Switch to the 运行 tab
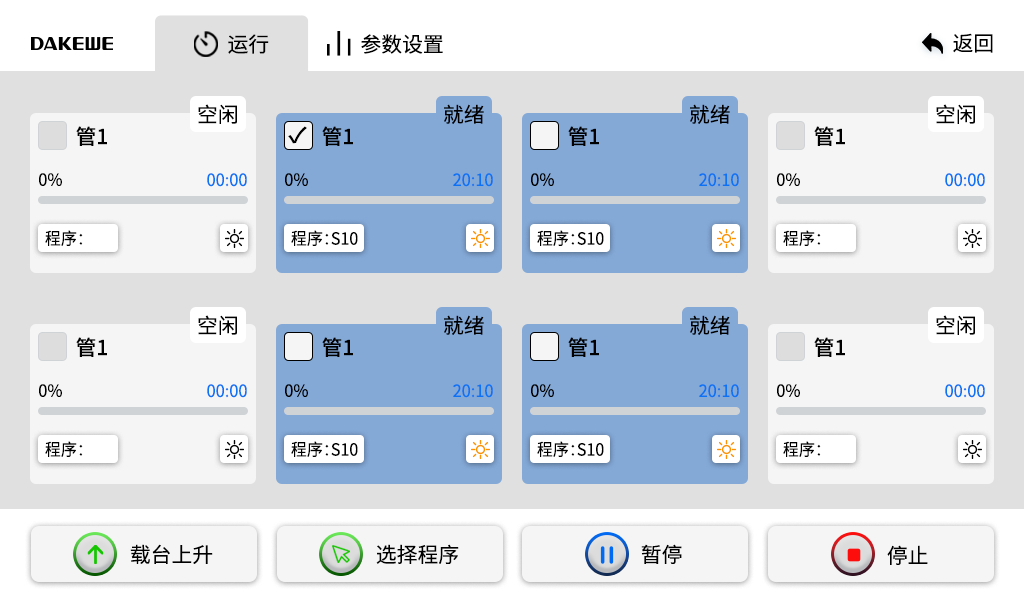 coord(231,44)
